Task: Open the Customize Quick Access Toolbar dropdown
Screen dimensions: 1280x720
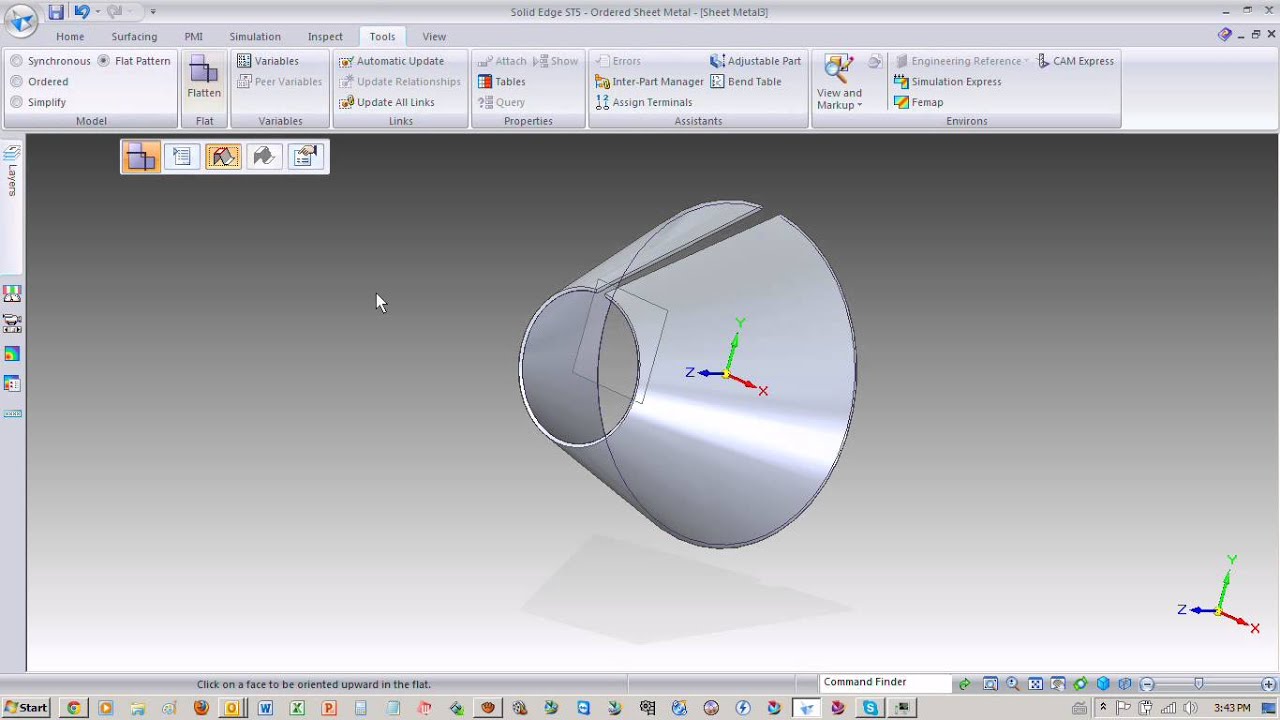Action: tap(153, 12)
